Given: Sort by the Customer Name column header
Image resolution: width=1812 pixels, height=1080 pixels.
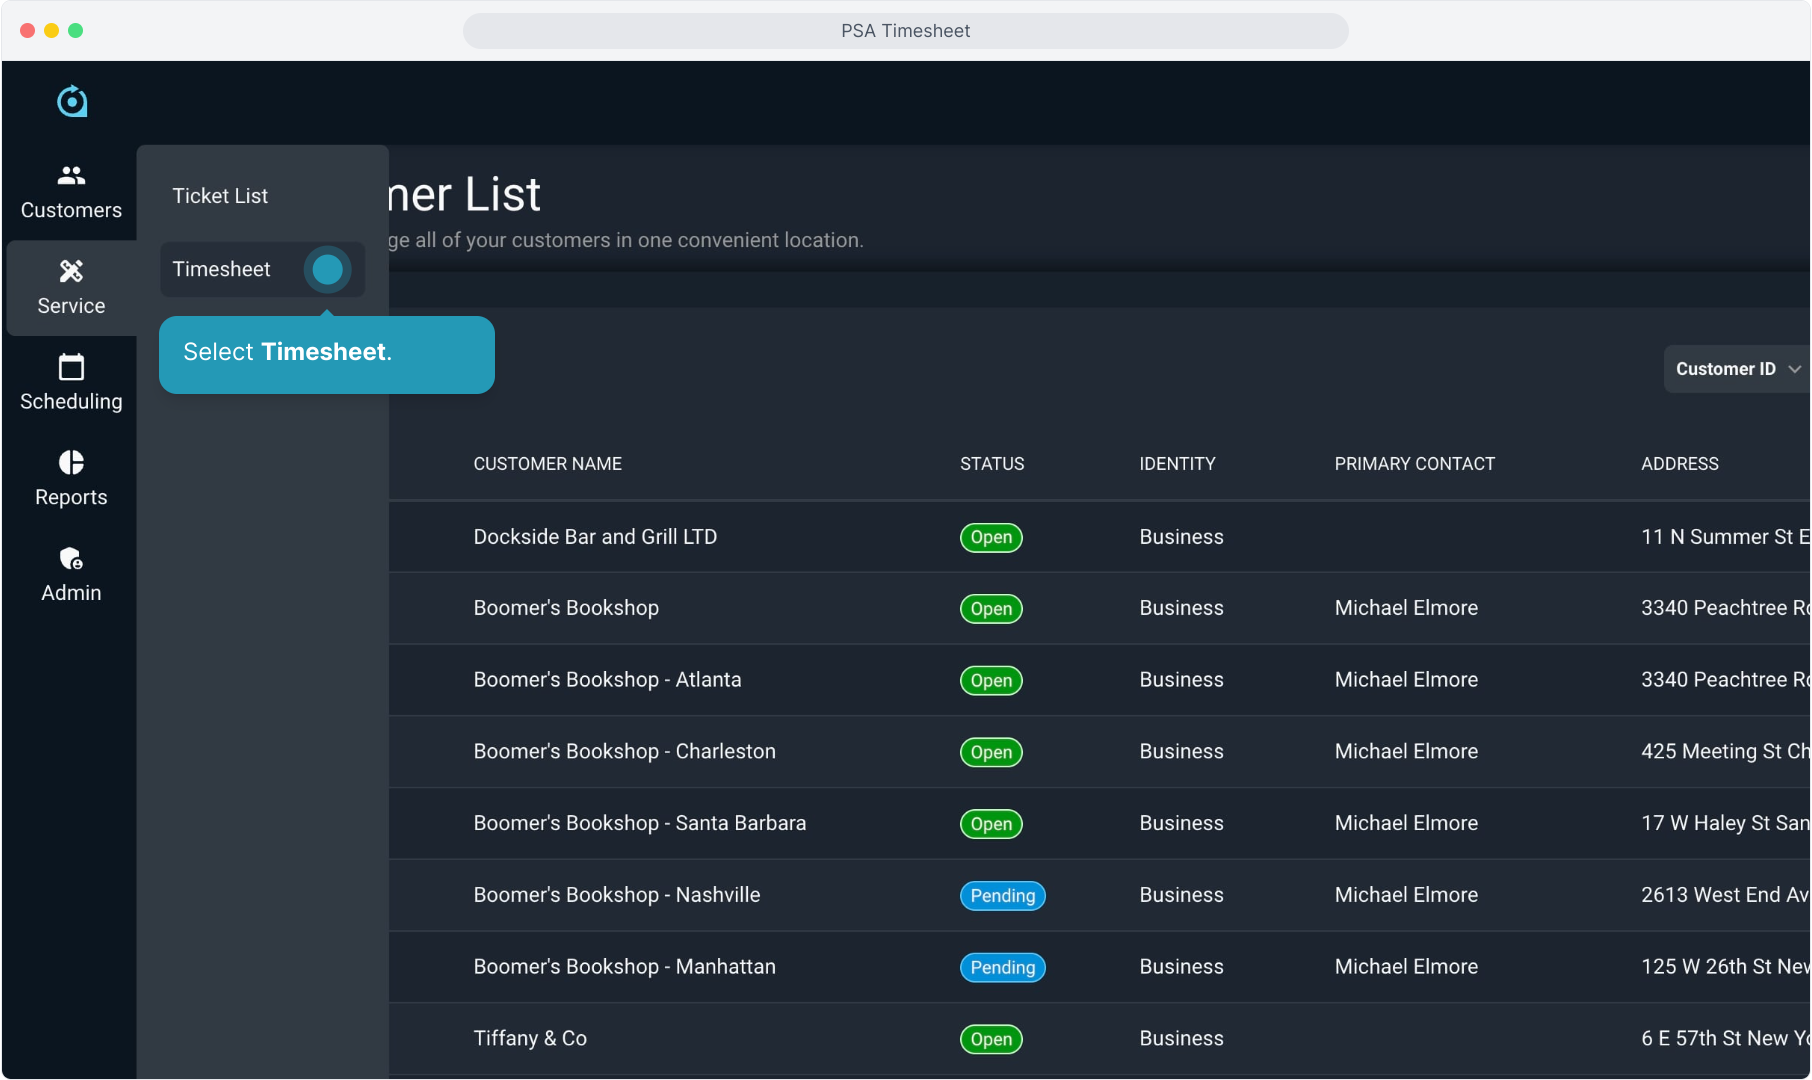Looking at the screenshot, I should click(x=547, y=464).
